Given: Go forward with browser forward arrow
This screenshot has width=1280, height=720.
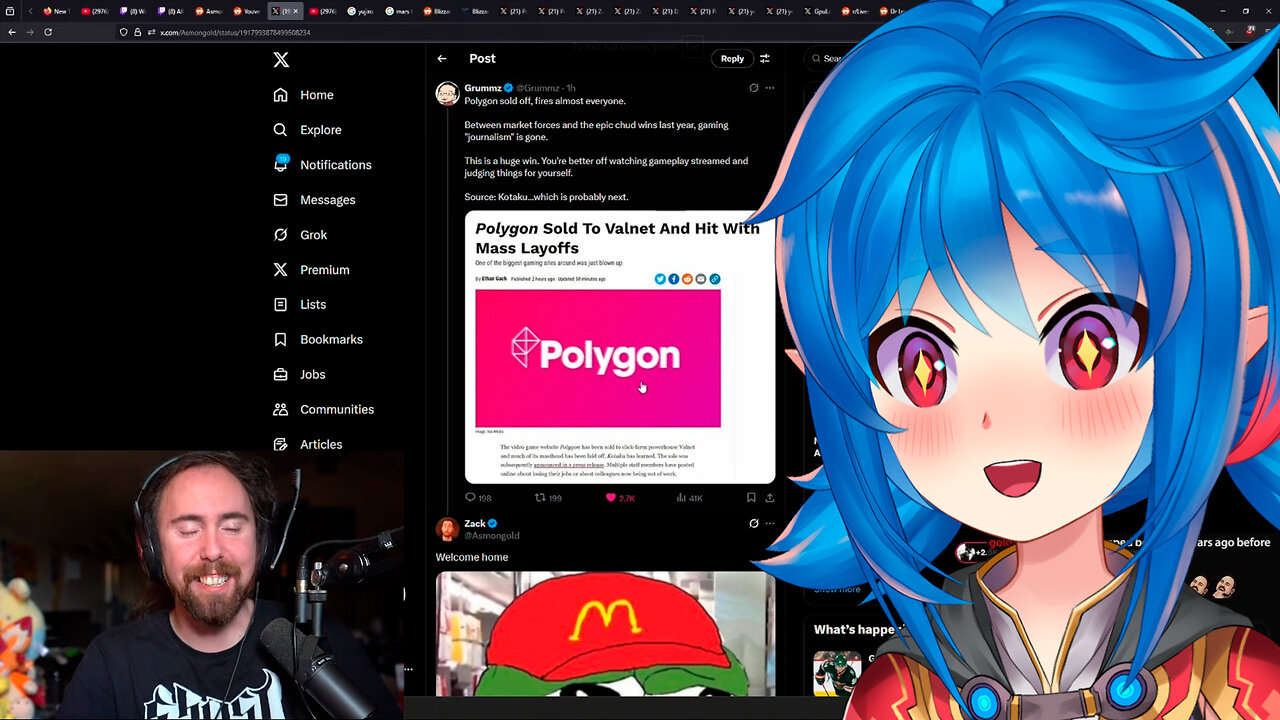Looking at the screenshot, I should pyautogui.click(x=29, y=32).
